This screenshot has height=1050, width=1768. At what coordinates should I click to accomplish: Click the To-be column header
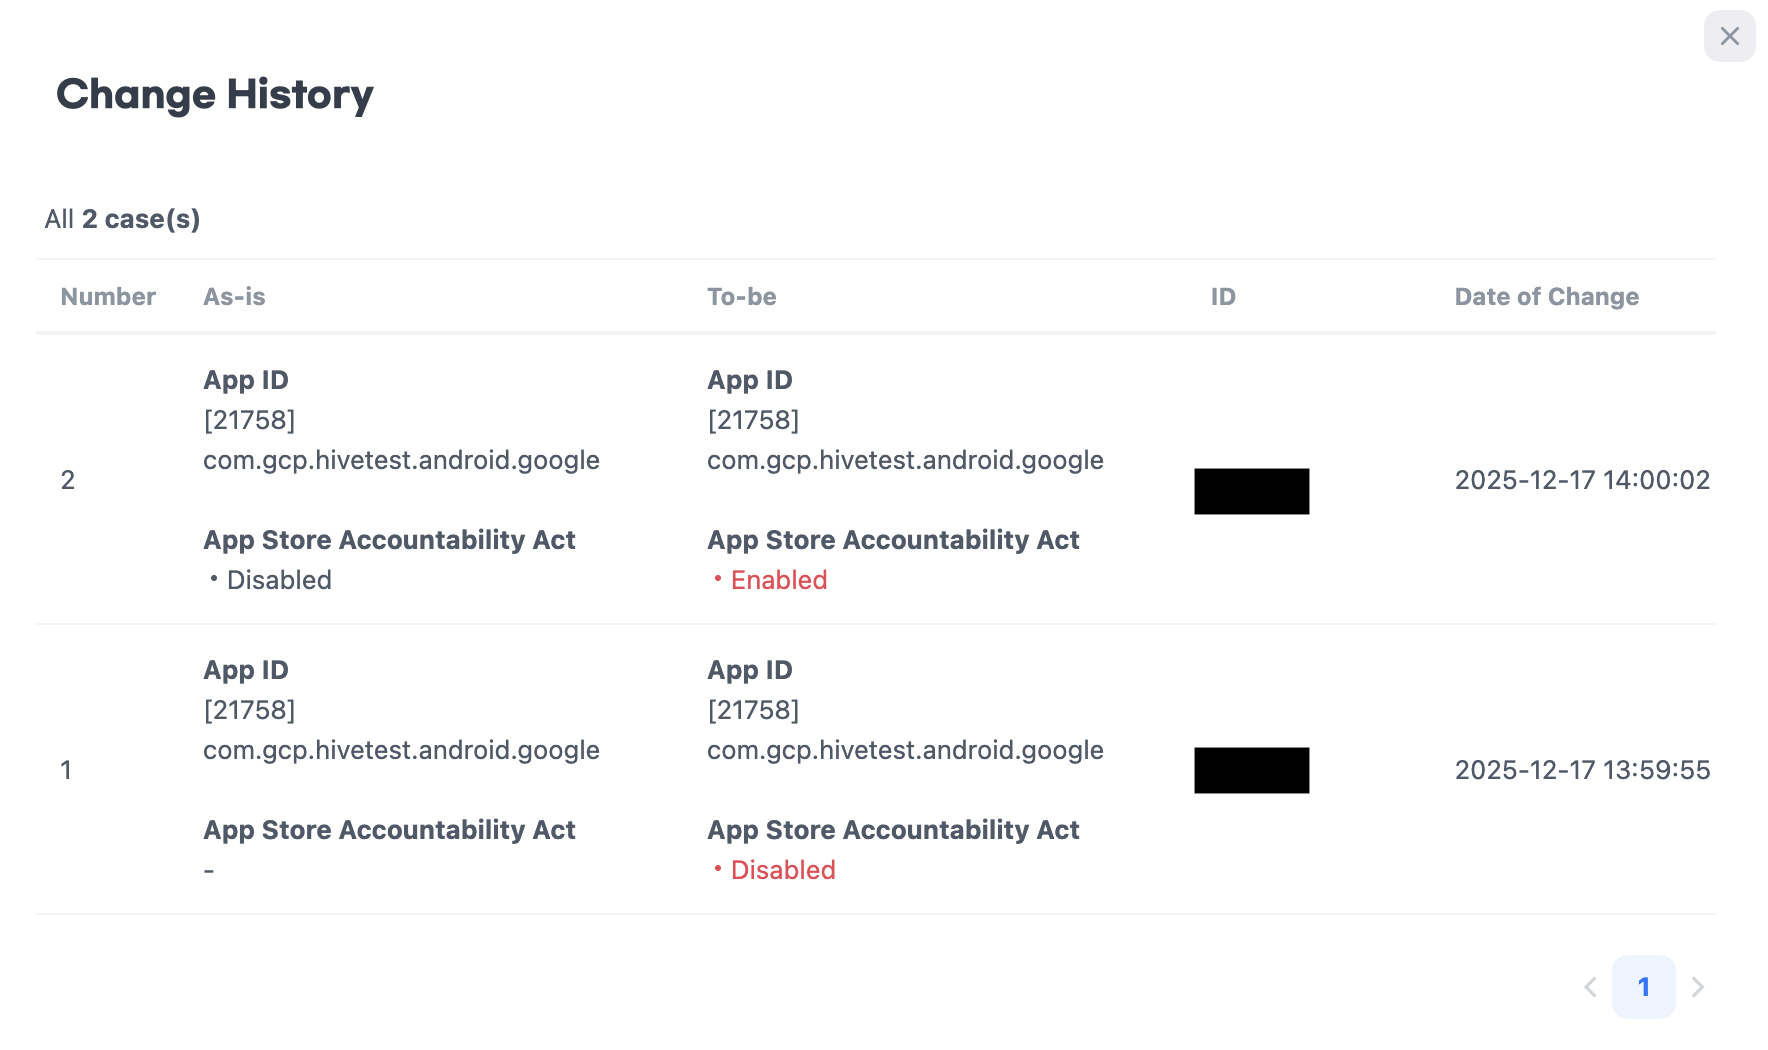(x=741, y=297)
